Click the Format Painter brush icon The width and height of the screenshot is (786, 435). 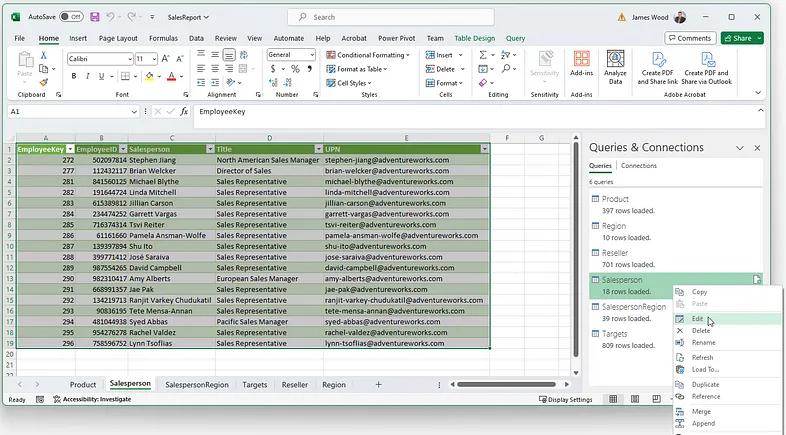point(44,82)
